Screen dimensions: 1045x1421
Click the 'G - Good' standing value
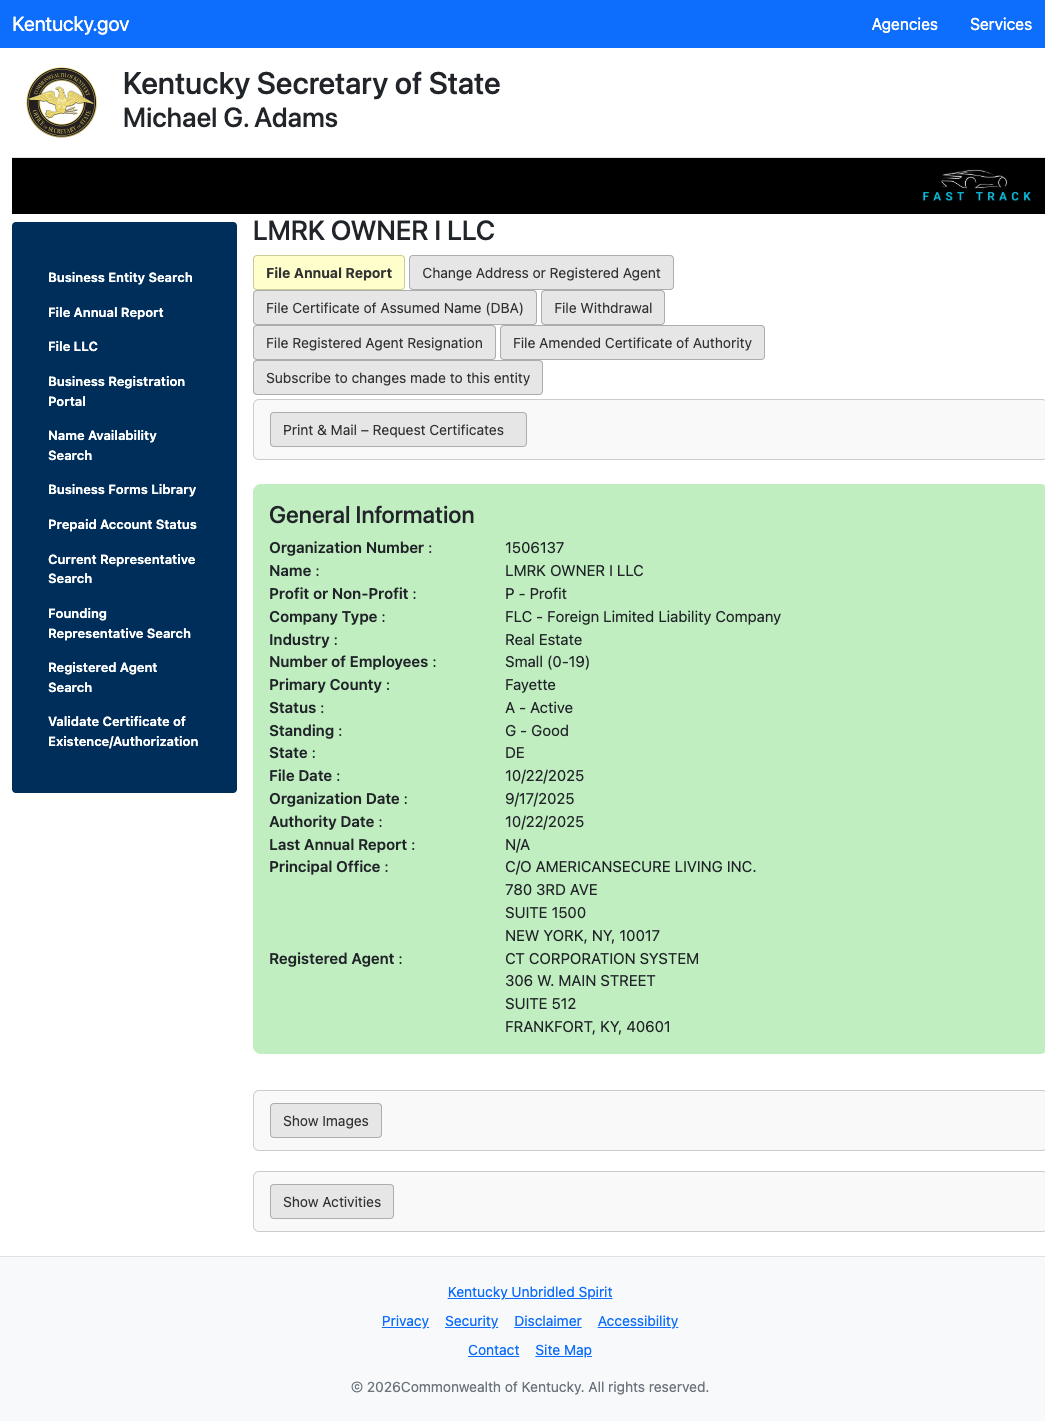click(537, 731)
